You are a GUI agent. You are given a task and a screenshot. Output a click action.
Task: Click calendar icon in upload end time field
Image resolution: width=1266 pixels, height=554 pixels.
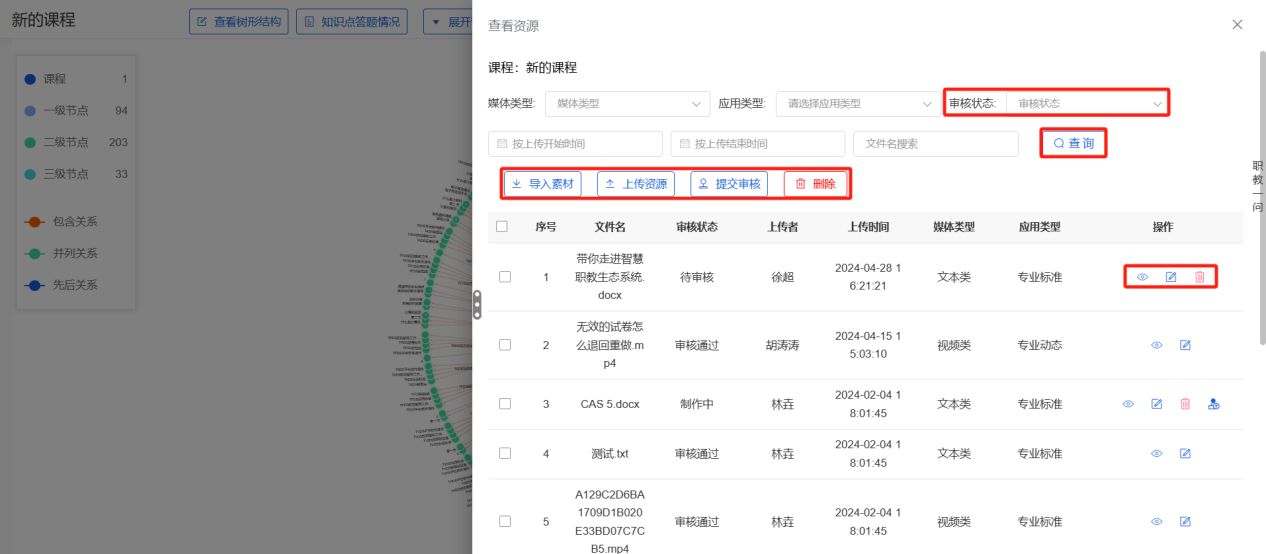click(685, 144)
